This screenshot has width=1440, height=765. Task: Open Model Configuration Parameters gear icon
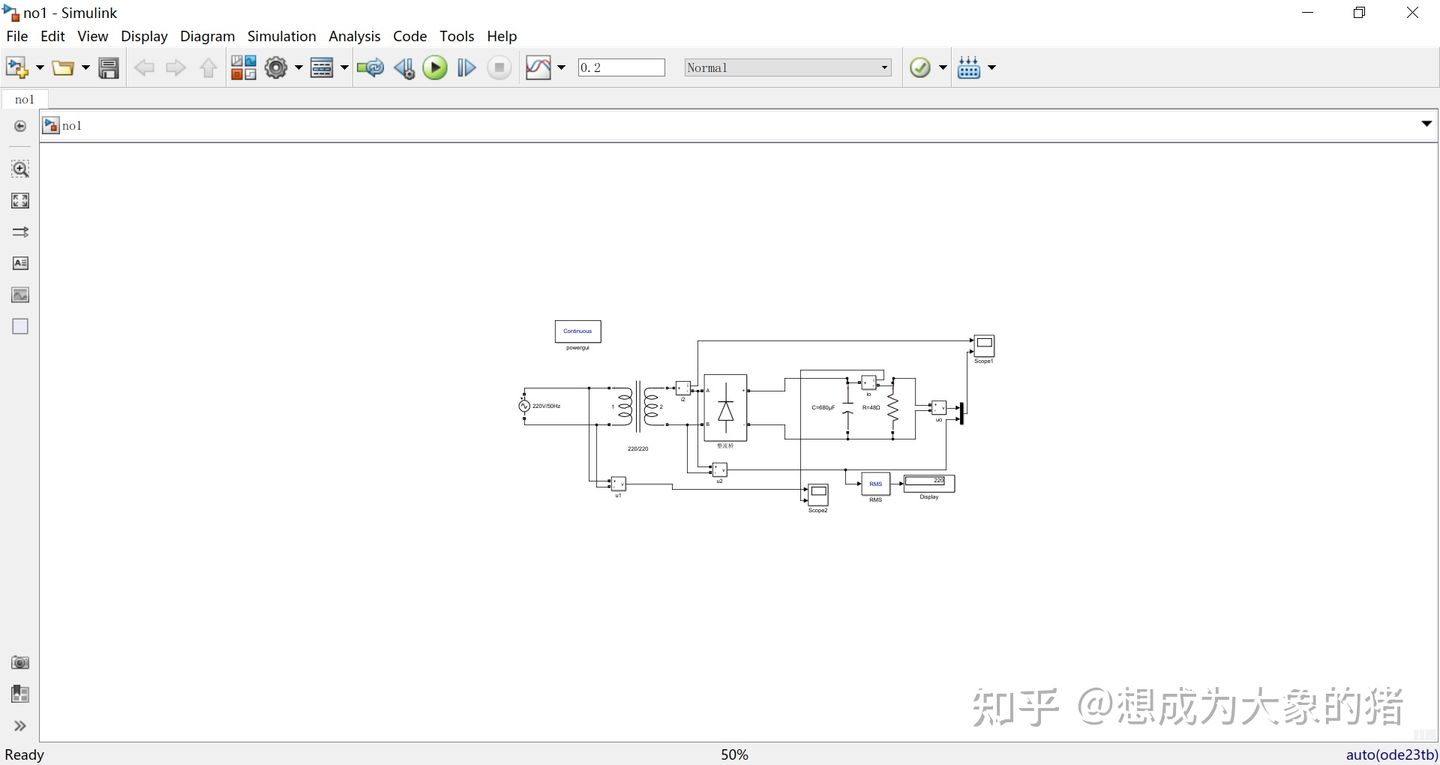click(x=276, y=67)
